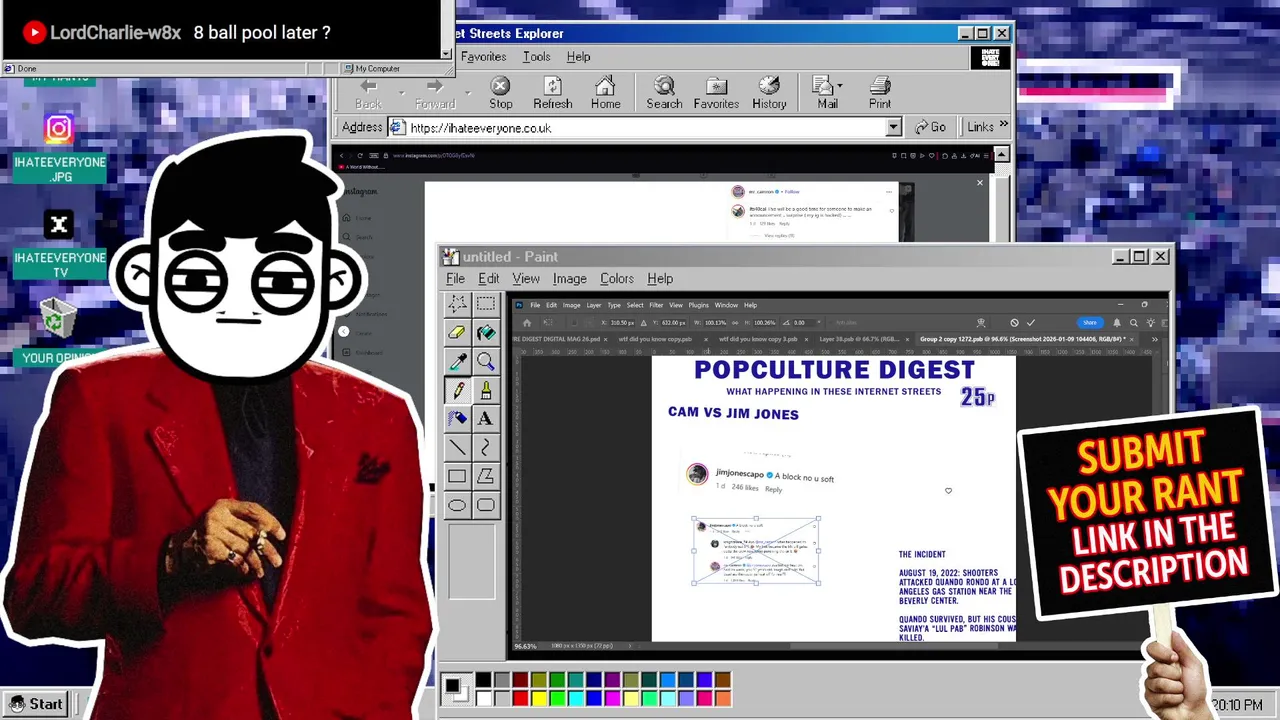The width and height of the screenshot is (1280, 720).
Task: Click the Go button next to address bar
Action: coord(930,127)
